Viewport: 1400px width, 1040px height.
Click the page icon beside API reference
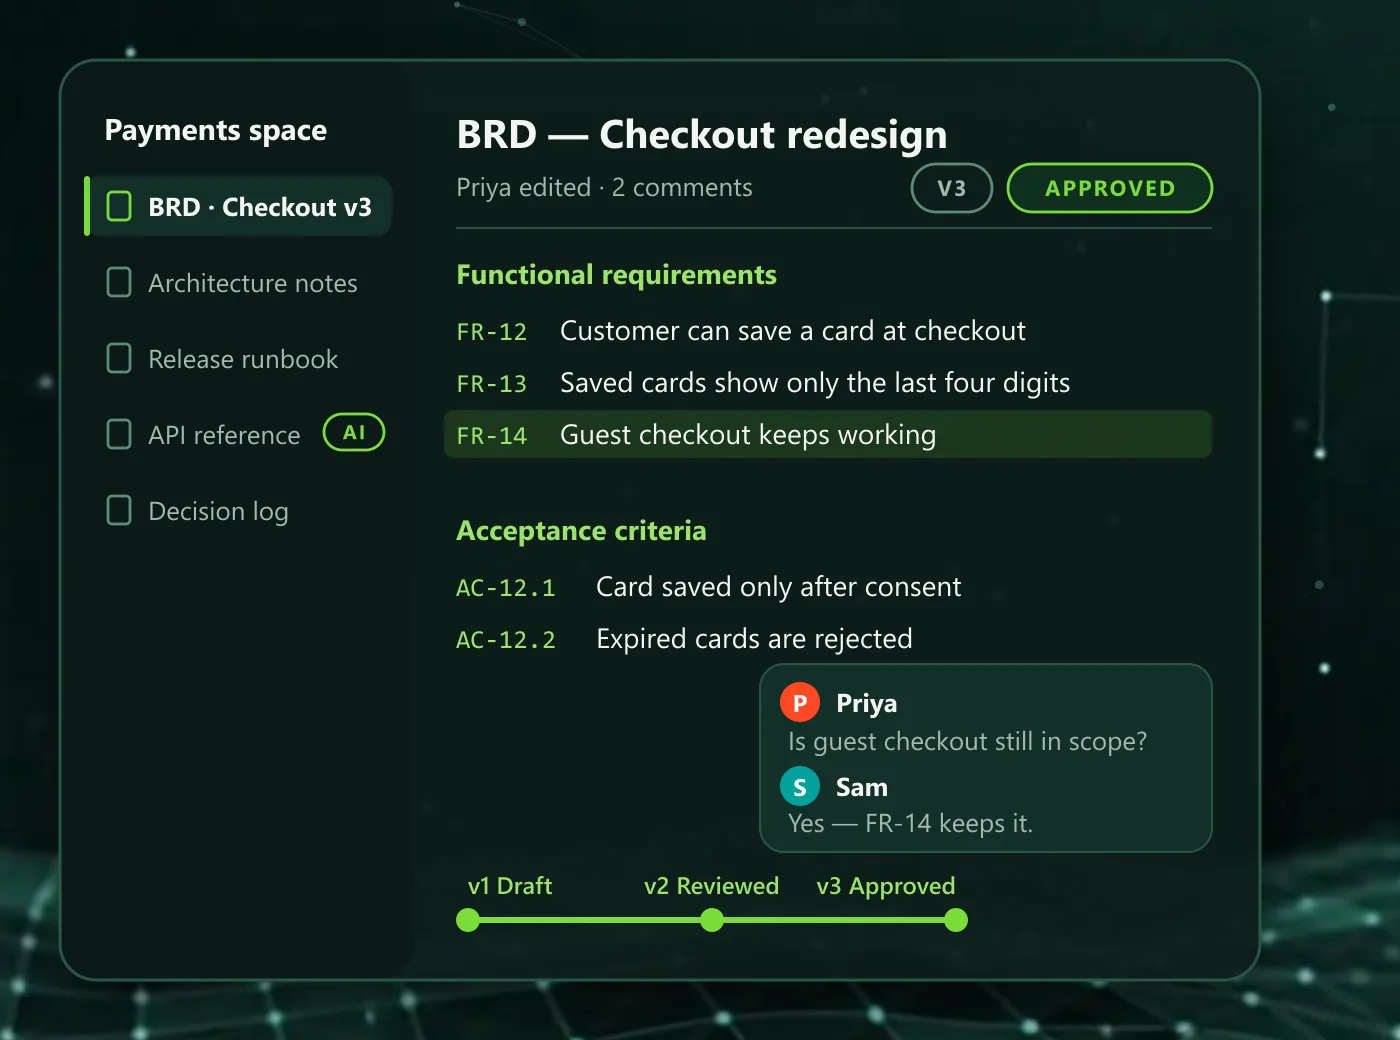click(x=119, y=434)
